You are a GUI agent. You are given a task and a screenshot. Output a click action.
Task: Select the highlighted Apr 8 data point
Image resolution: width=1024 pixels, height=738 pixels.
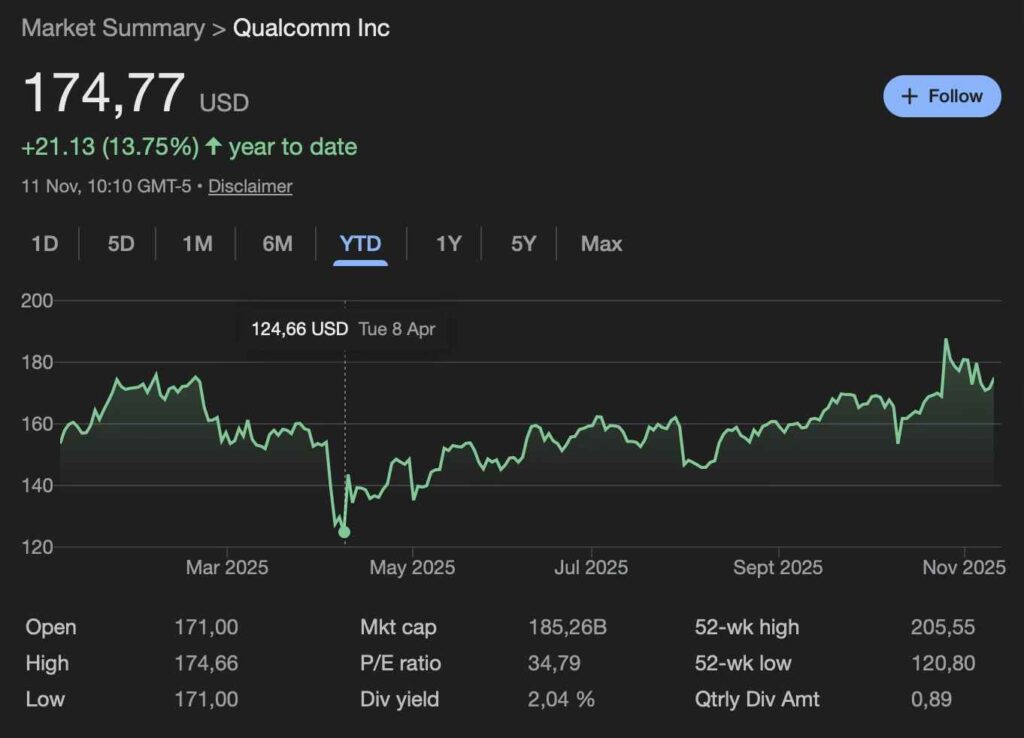[x=345, y=532]
